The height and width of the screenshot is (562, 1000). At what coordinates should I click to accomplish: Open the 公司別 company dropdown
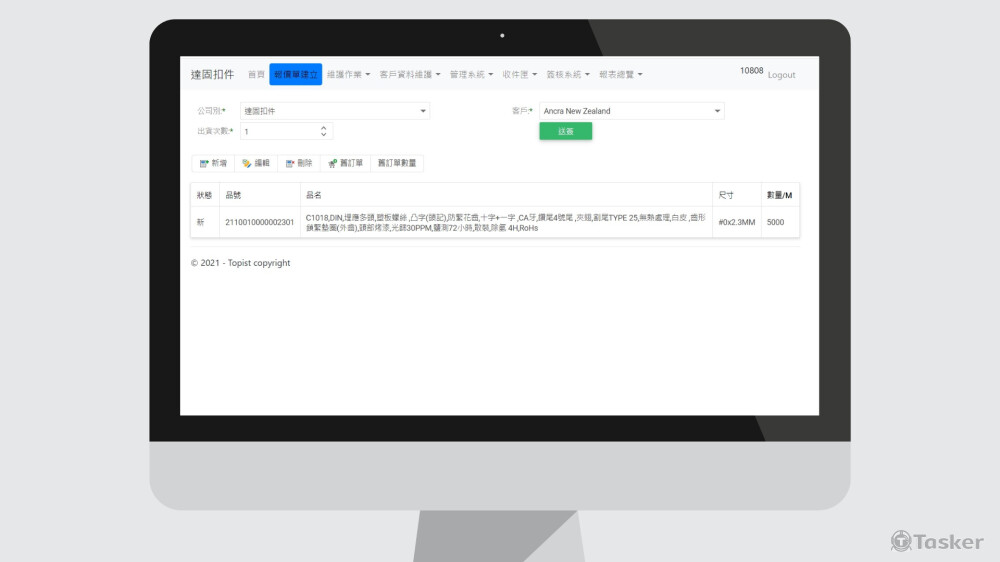[x=335, y=111]
